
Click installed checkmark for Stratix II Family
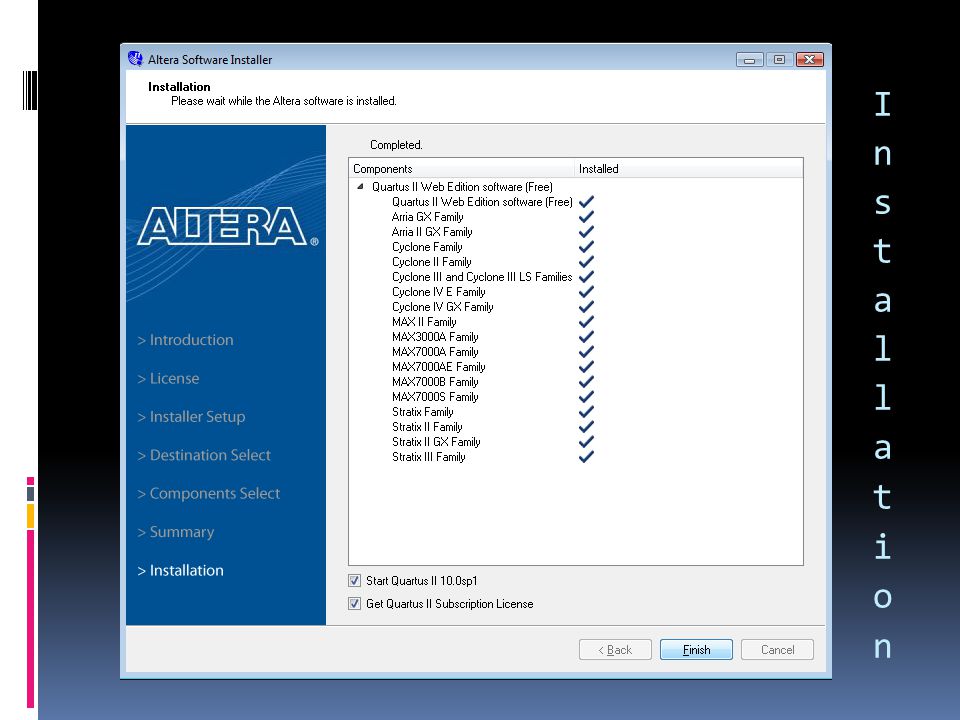(586, 427)
